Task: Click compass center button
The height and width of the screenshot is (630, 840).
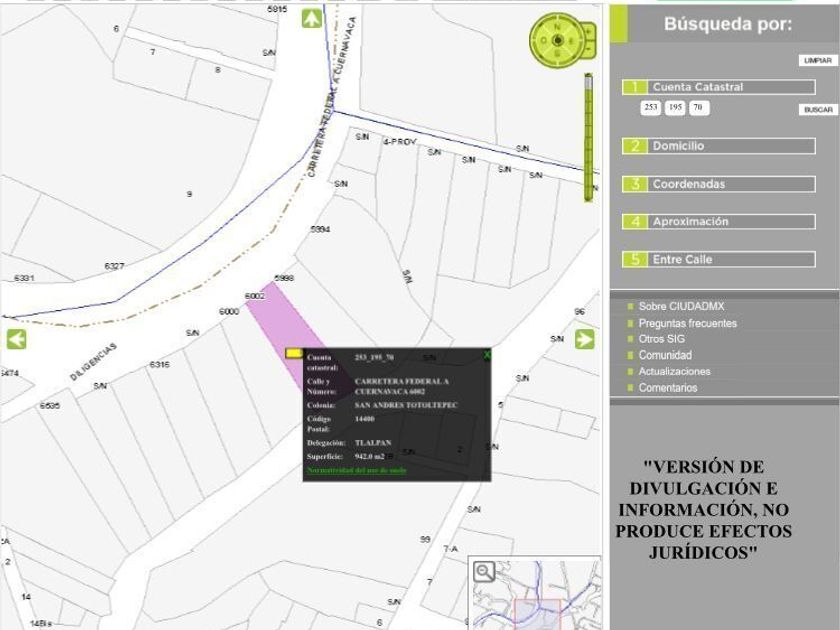Action: (x=557, y=41)
